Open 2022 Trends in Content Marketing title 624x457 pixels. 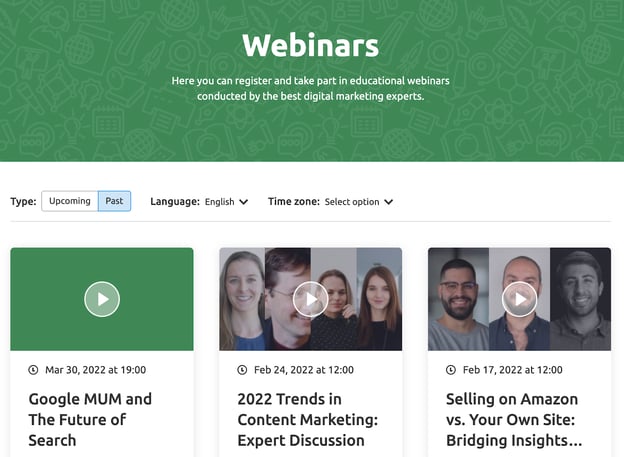[x=308, y=420]
